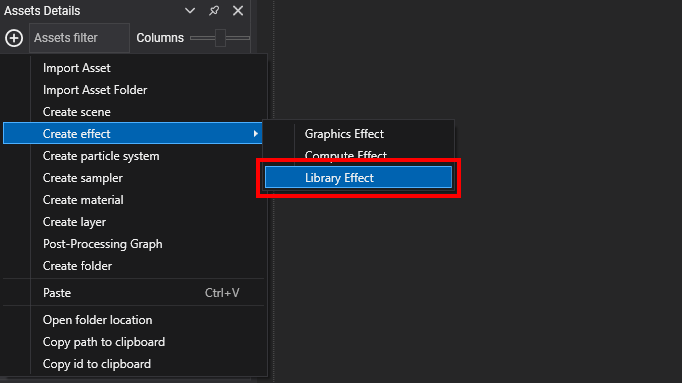
Task: Choose Compute Effect in submenu
Action: coord(358,155)
